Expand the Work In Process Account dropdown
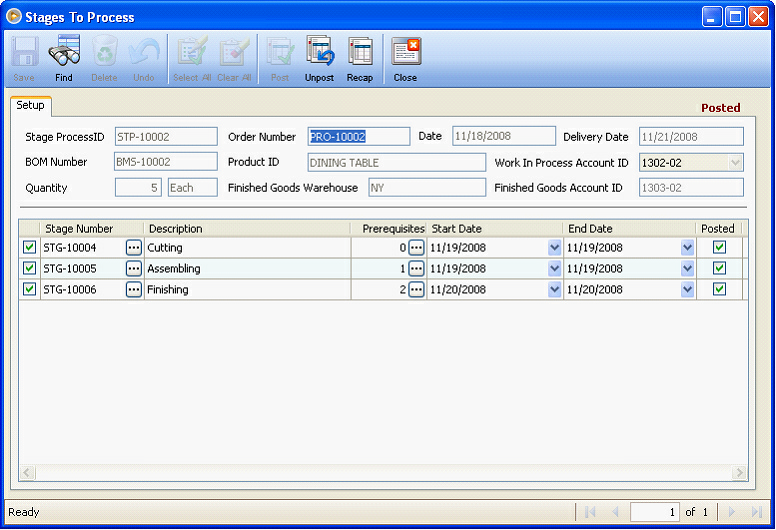This screenshot has height=530, width=776. [736, 163]
